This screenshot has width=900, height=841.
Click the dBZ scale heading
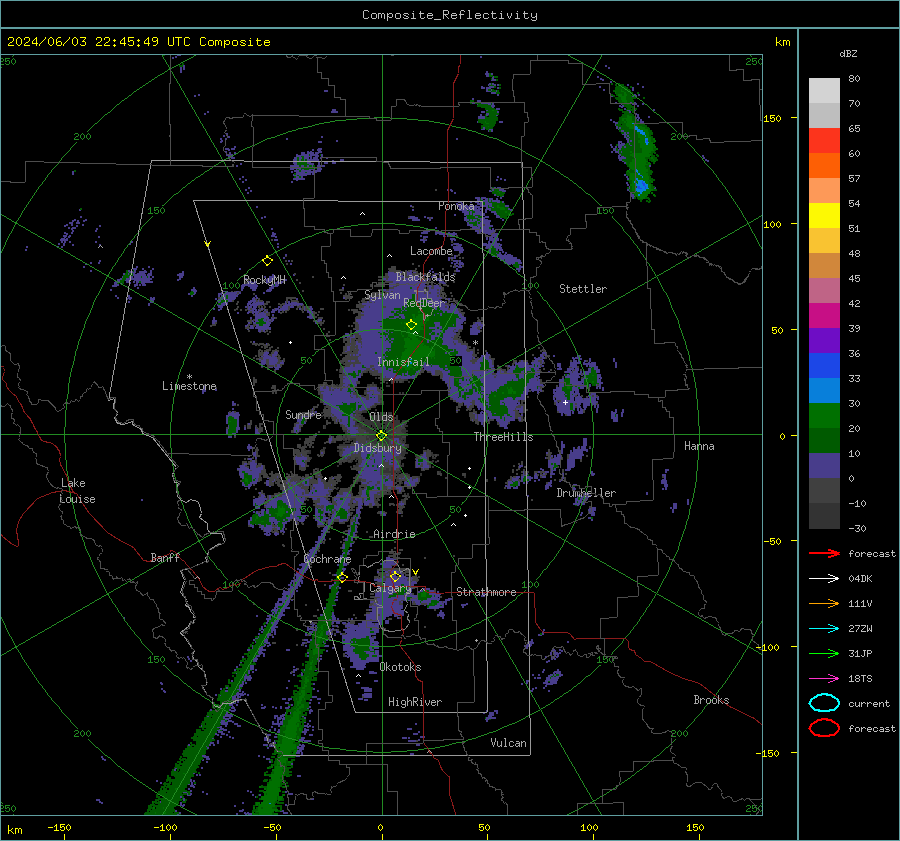(x=848, y=53)
